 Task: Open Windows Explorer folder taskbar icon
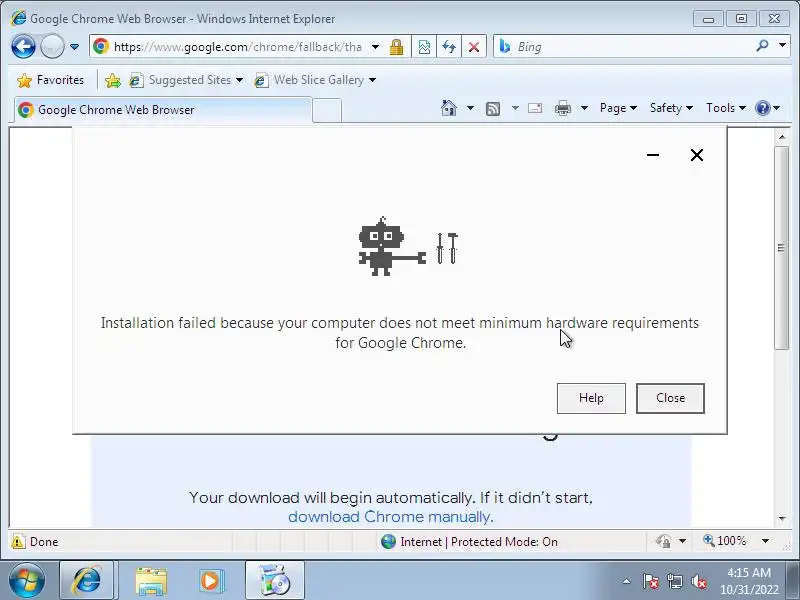coord(151,581)
